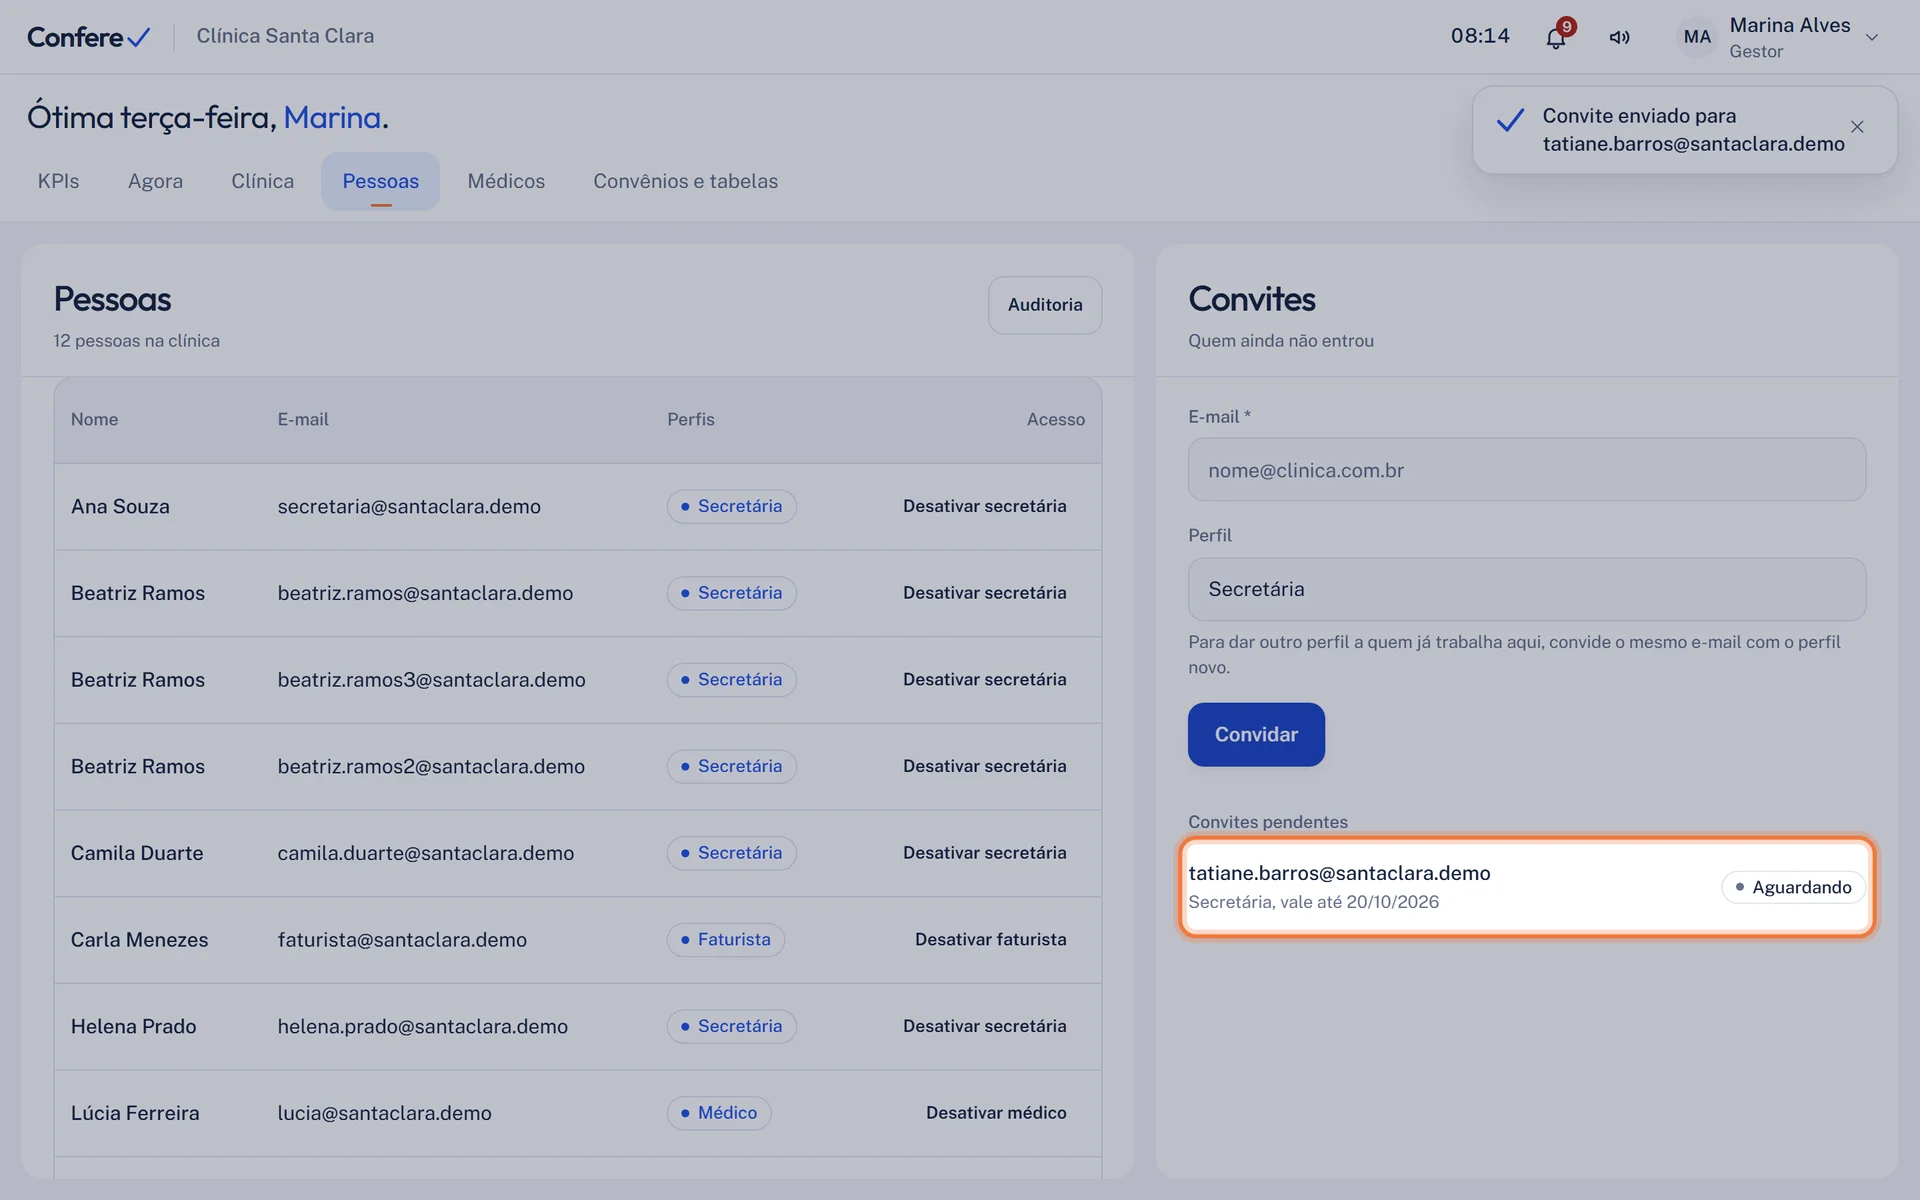This screenshot has width=1920, height=1200.
Task: Click the faturista@santaclara.demo email
Action: click(x=402, y=940)
